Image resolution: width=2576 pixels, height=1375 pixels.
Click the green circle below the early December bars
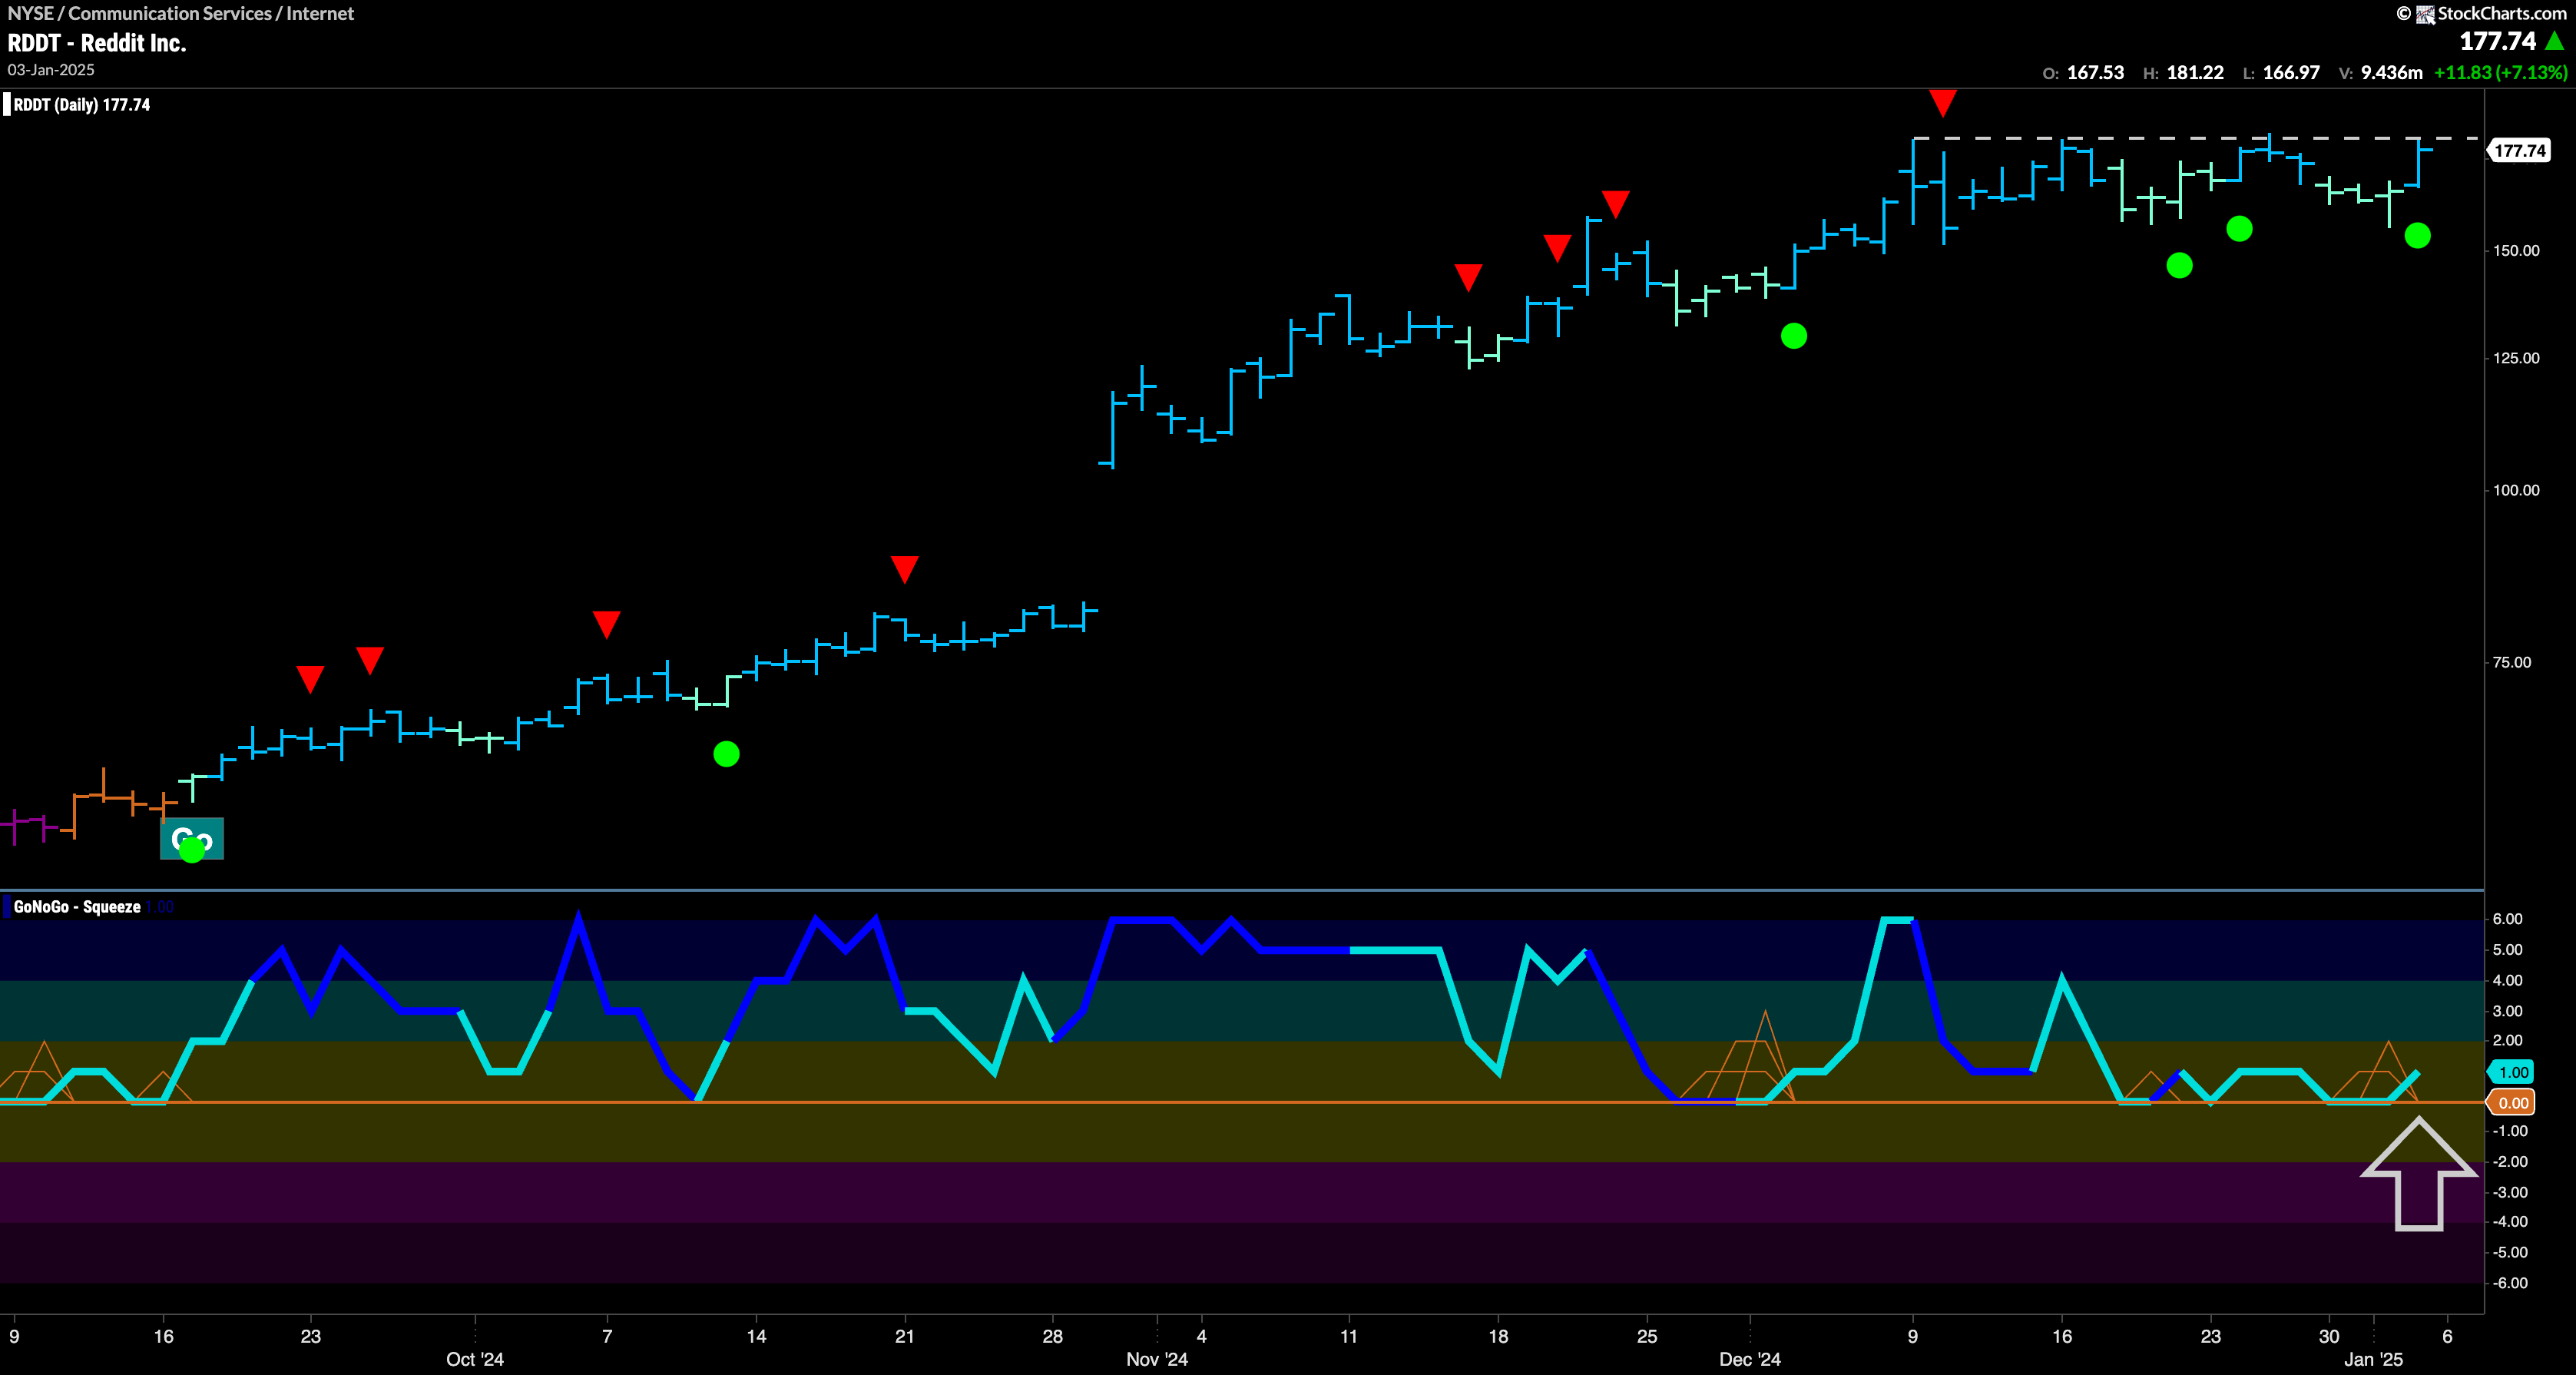[x=1794, y=336]
